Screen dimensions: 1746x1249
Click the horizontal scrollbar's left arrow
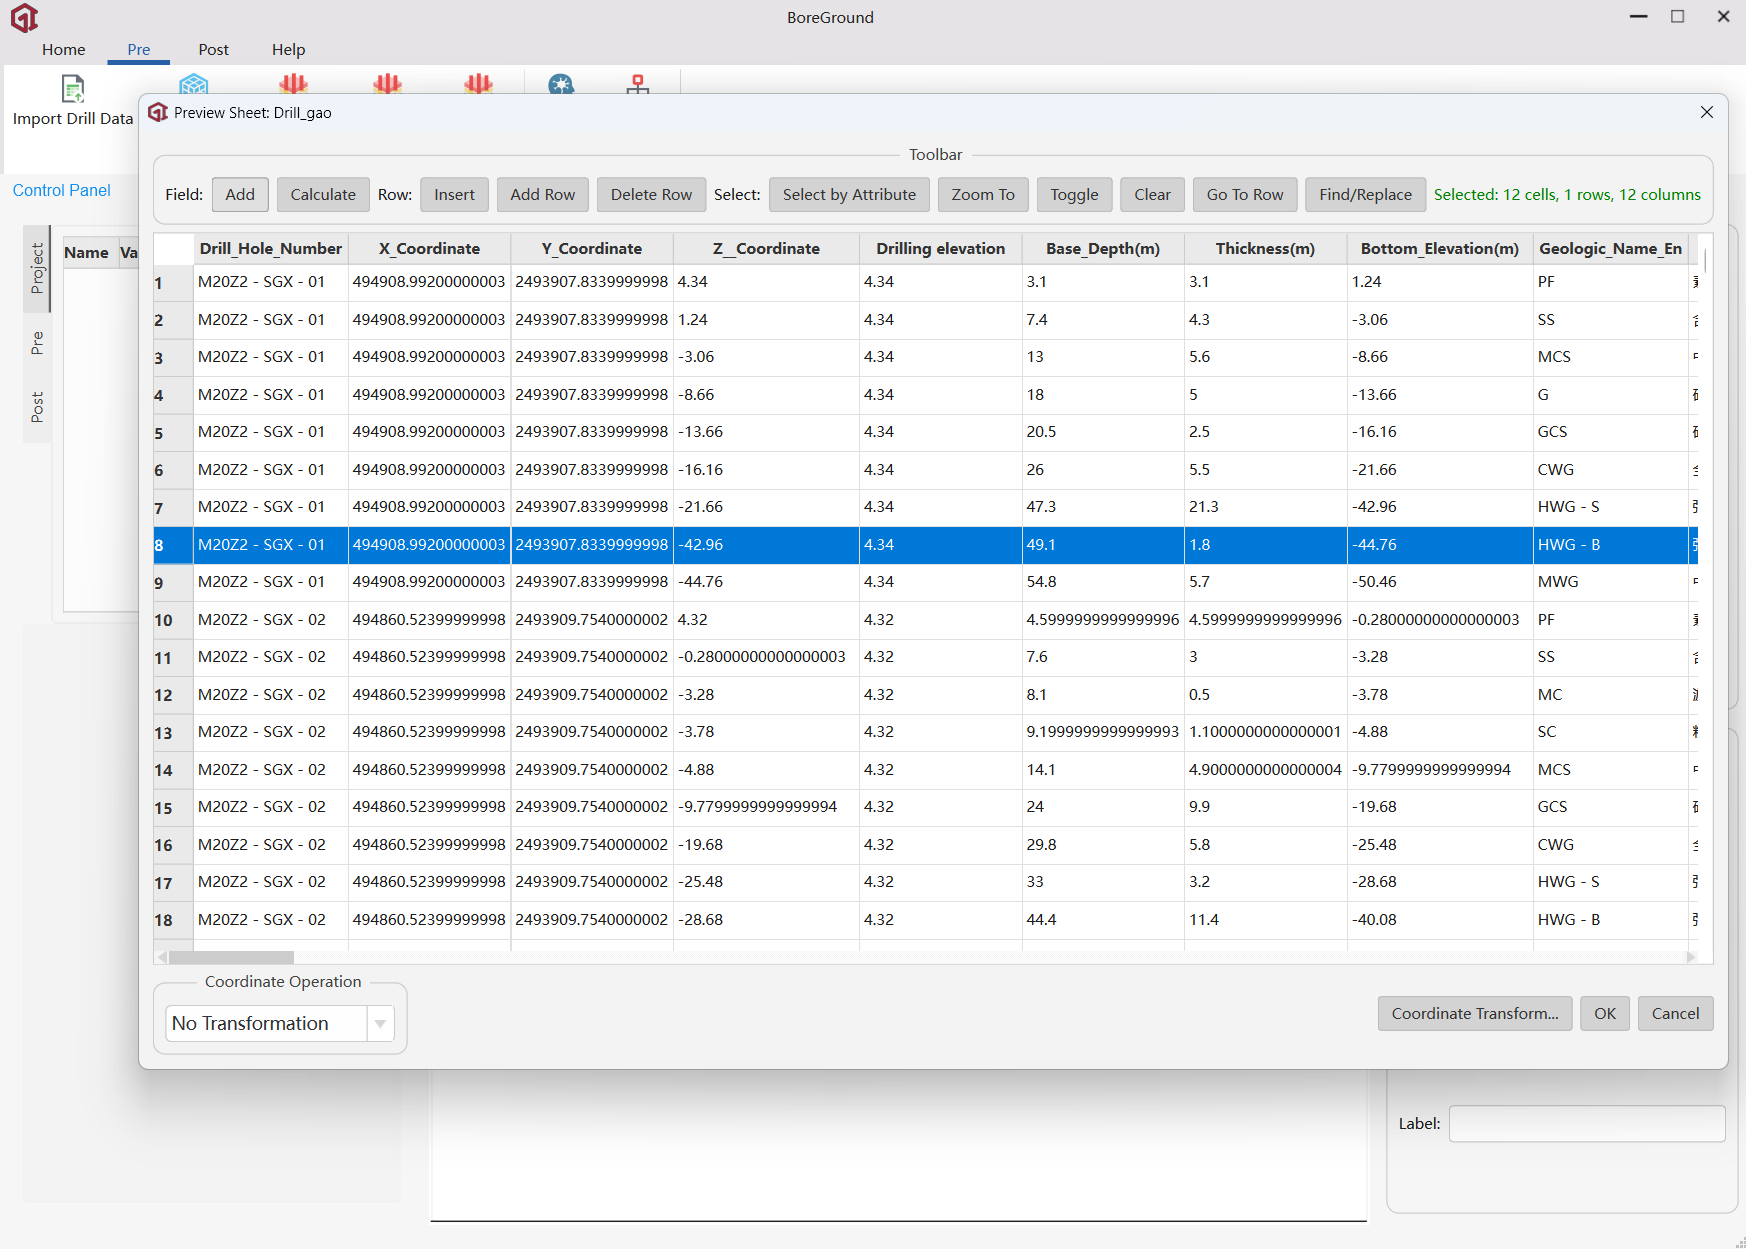point(162,957)
